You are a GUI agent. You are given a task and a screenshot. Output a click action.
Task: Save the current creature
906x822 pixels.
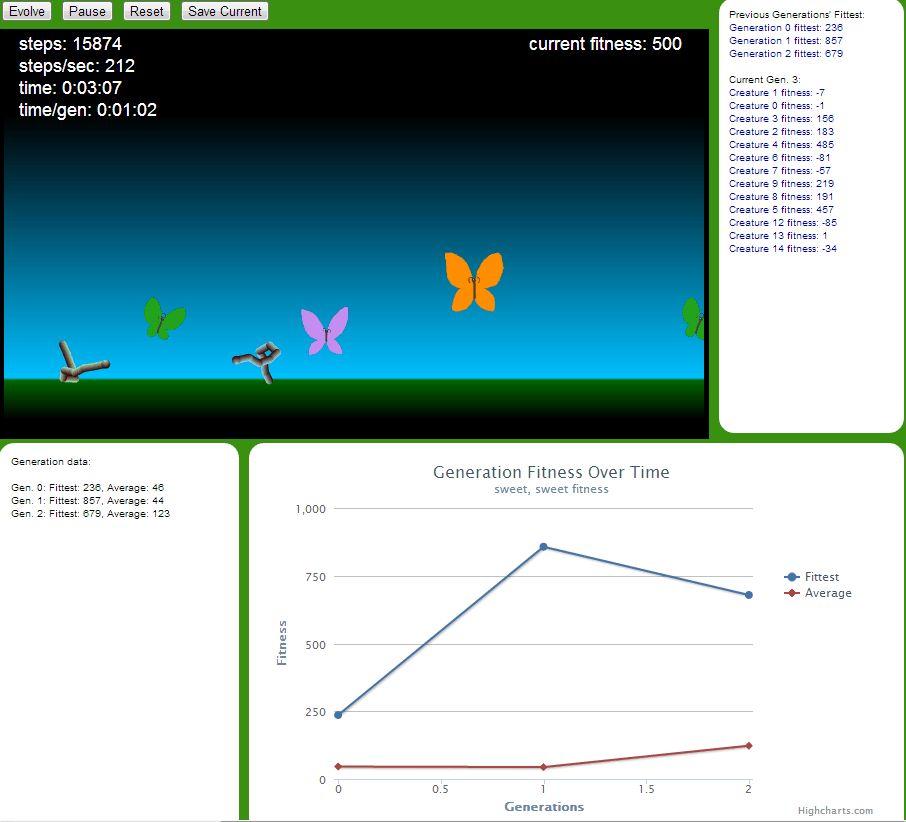point(225,11)
